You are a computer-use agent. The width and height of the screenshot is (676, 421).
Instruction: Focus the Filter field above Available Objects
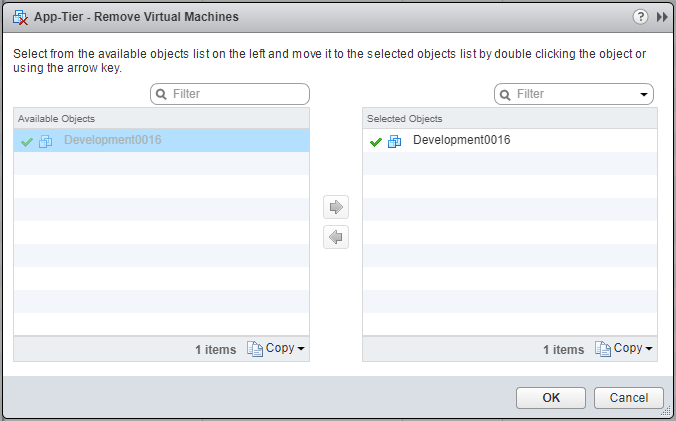point(236,94)
